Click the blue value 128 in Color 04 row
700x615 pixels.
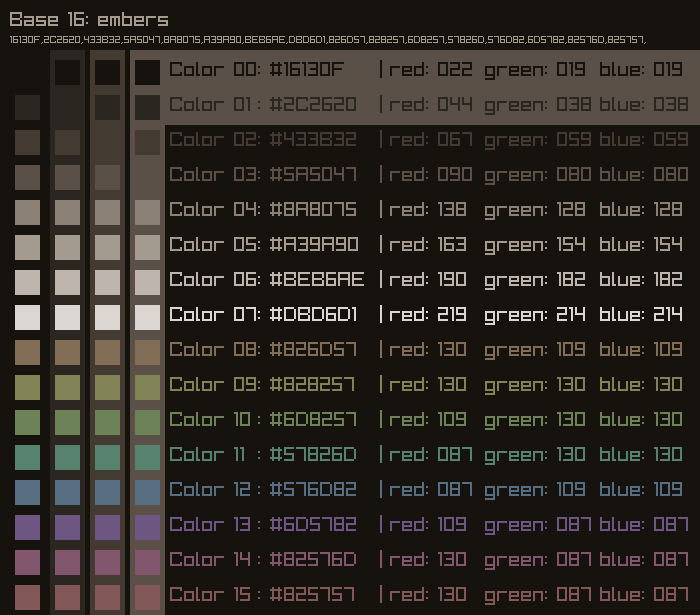tap(670, 209)
